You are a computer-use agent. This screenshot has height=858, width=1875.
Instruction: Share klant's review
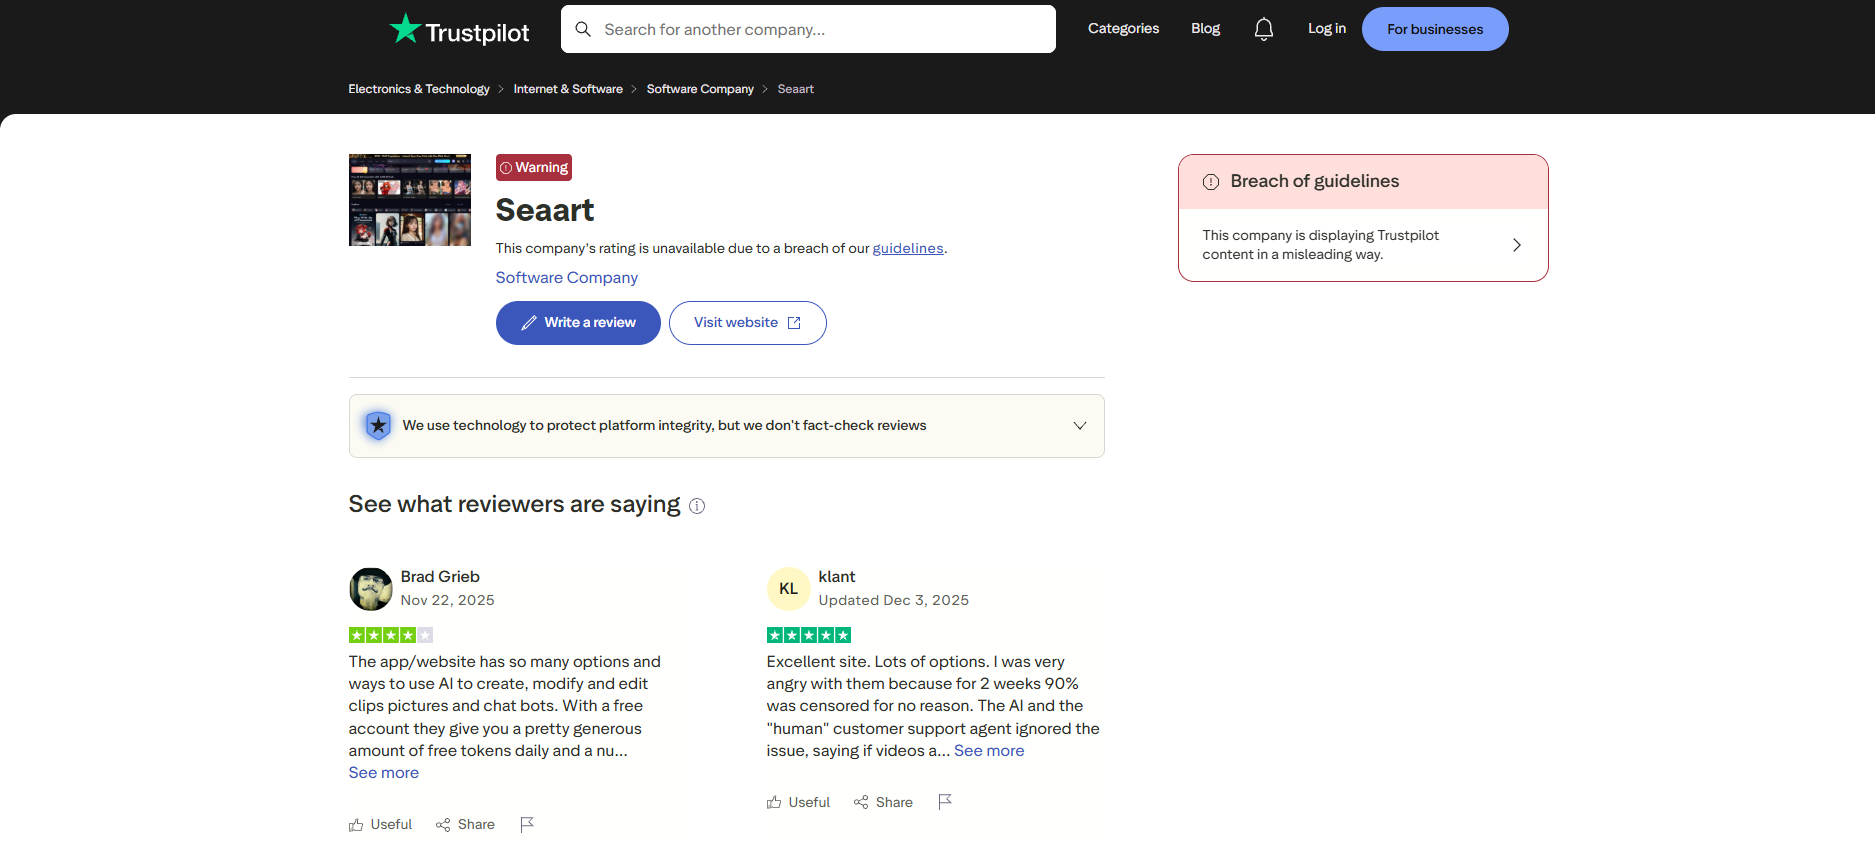(x=883, y=802)
